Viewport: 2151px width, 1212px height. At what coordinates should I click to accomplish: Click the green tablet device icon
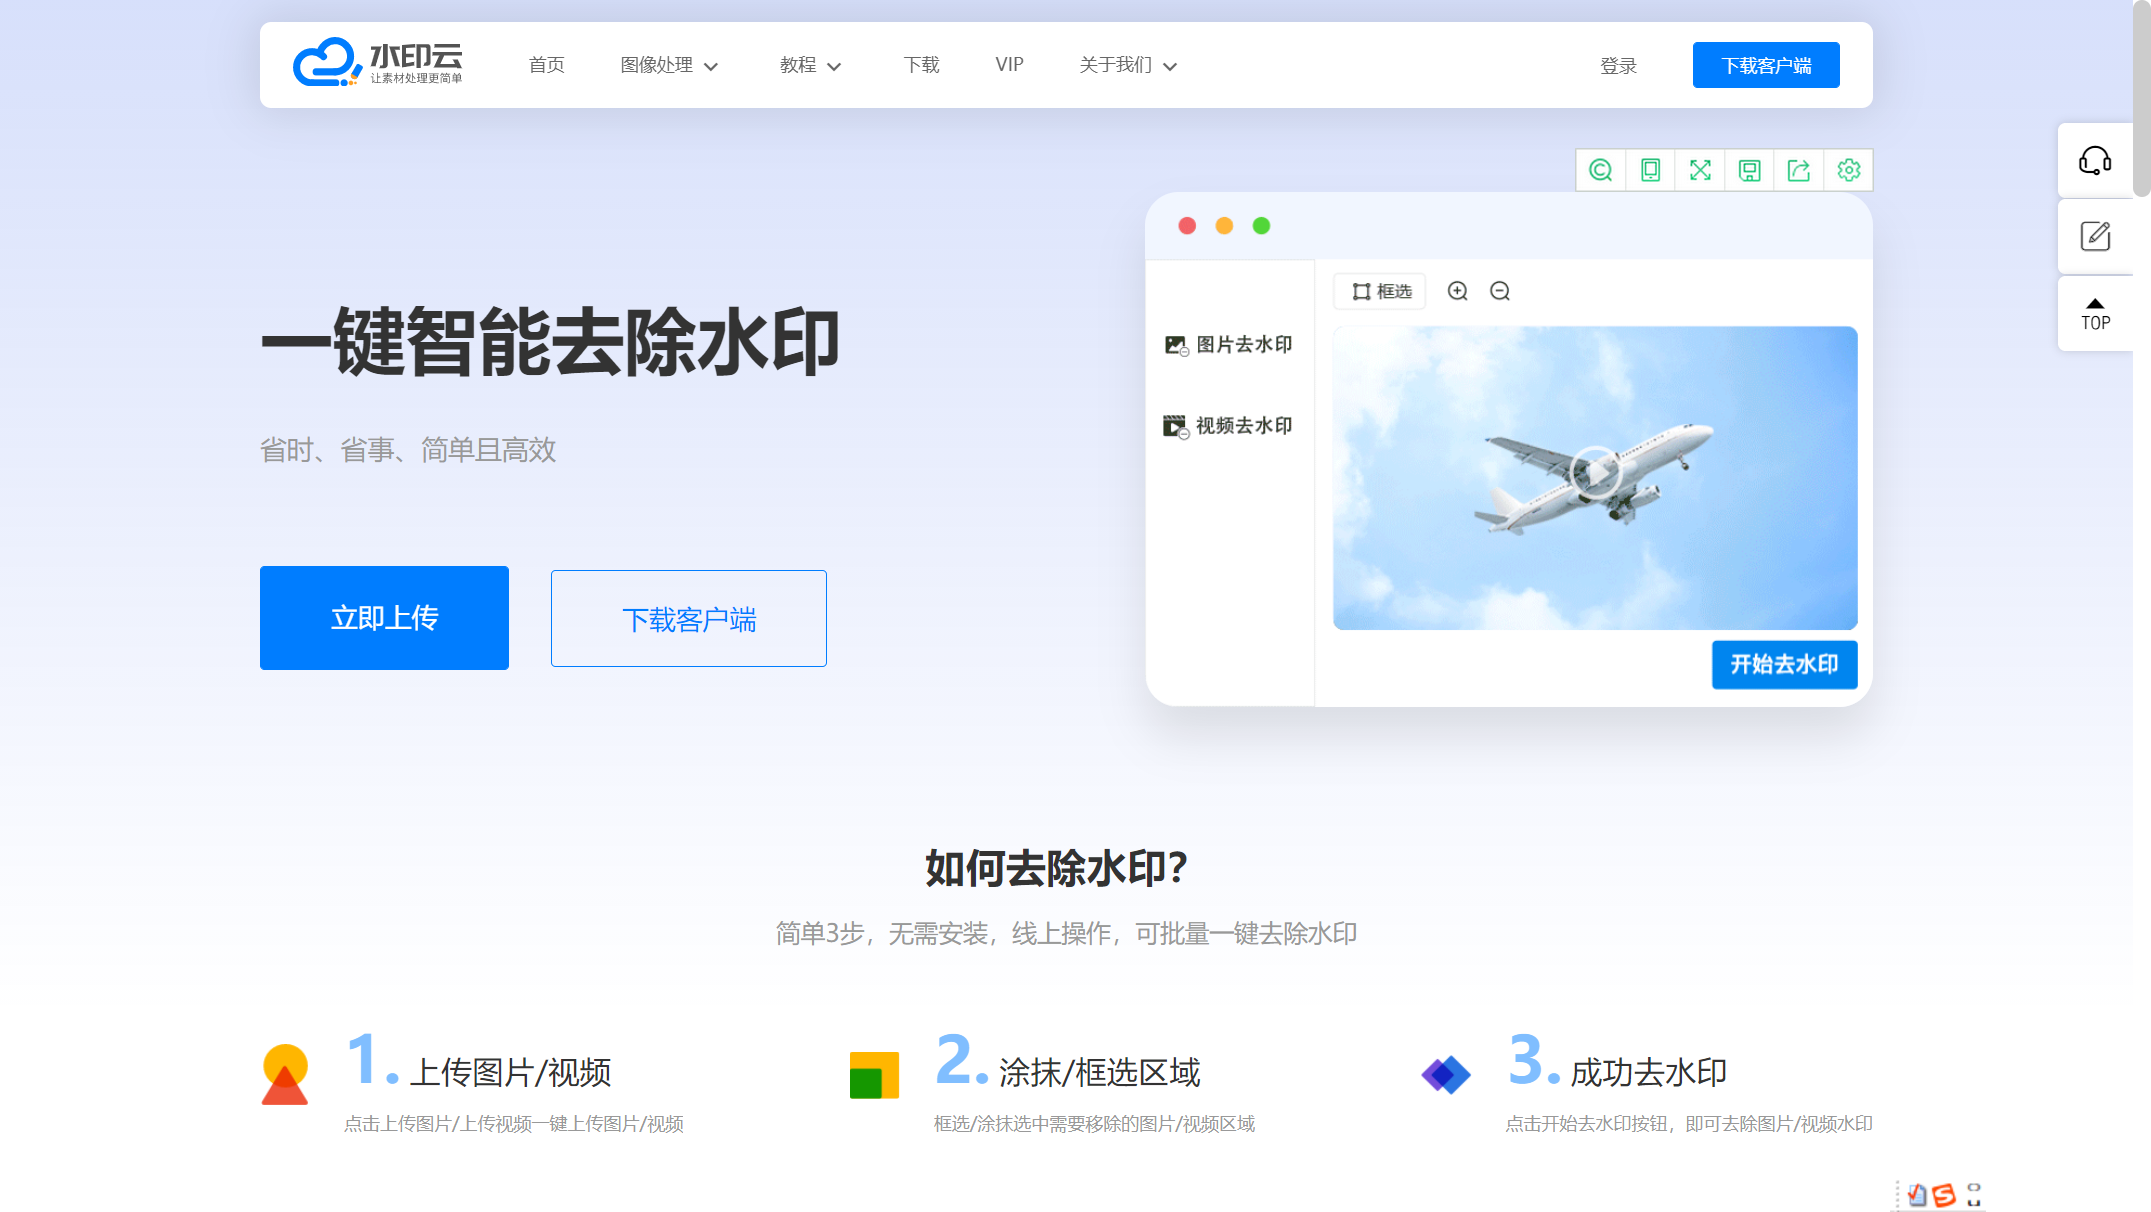(1651, 170)
